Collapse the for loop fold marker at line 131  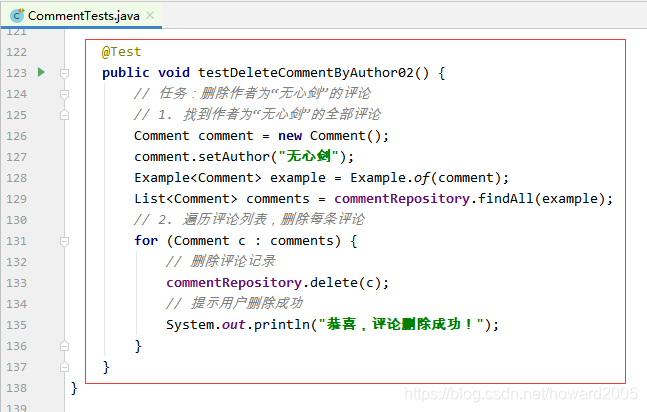64,241
